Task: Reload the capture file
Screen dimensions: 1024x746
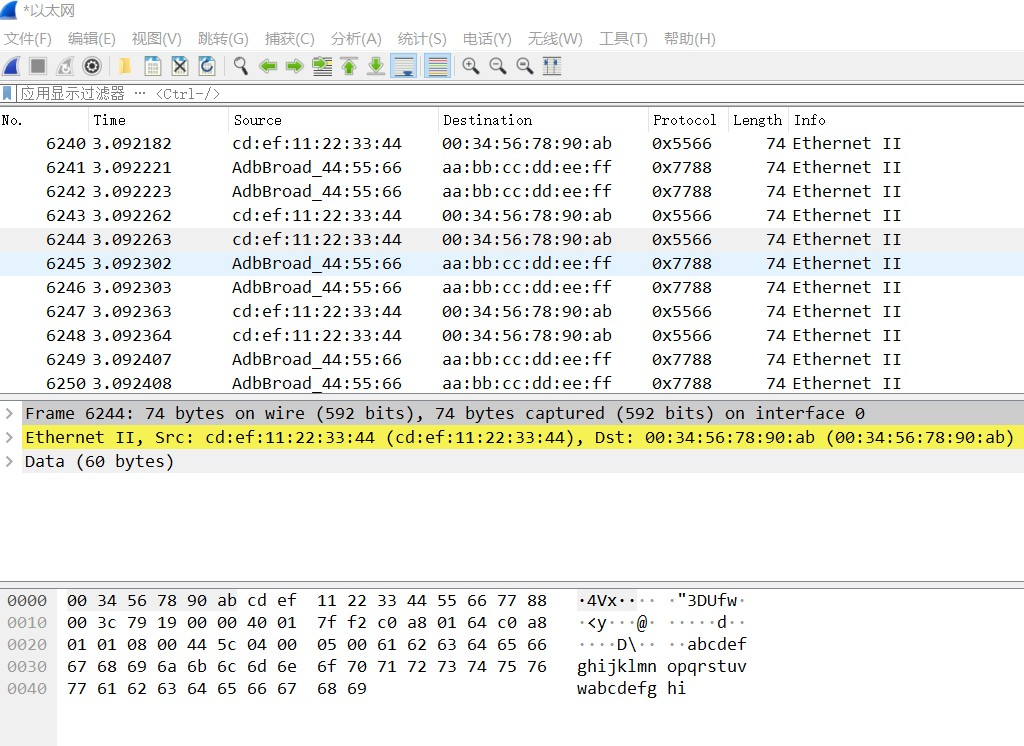Action: coord(207,66)
